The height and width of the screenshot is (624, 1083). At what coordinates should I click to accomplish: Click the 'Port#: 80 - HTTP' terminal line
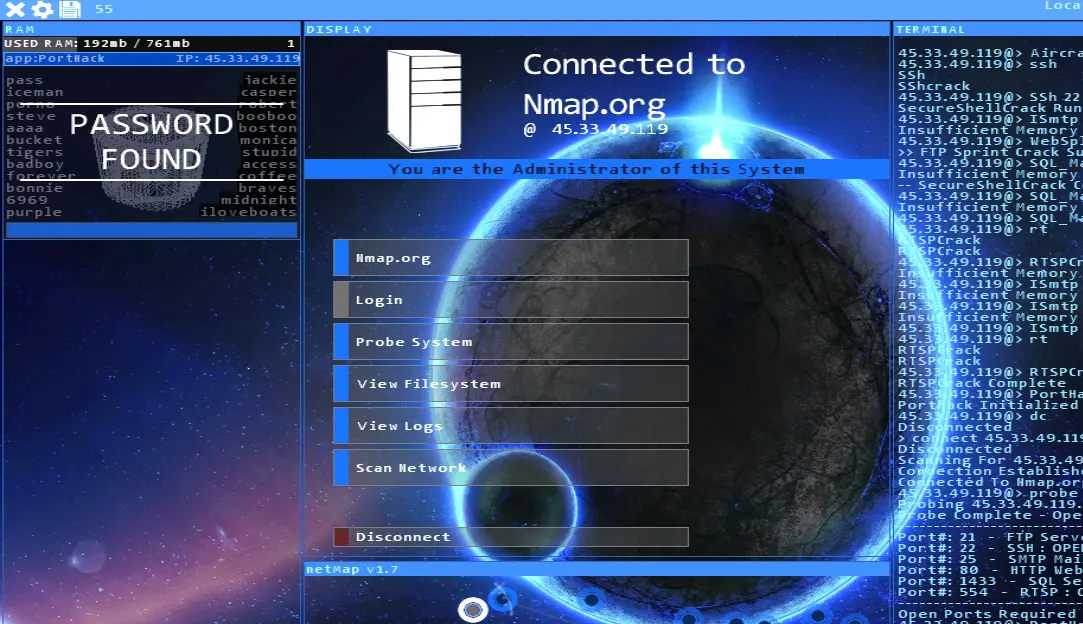[x=990, y=570]
